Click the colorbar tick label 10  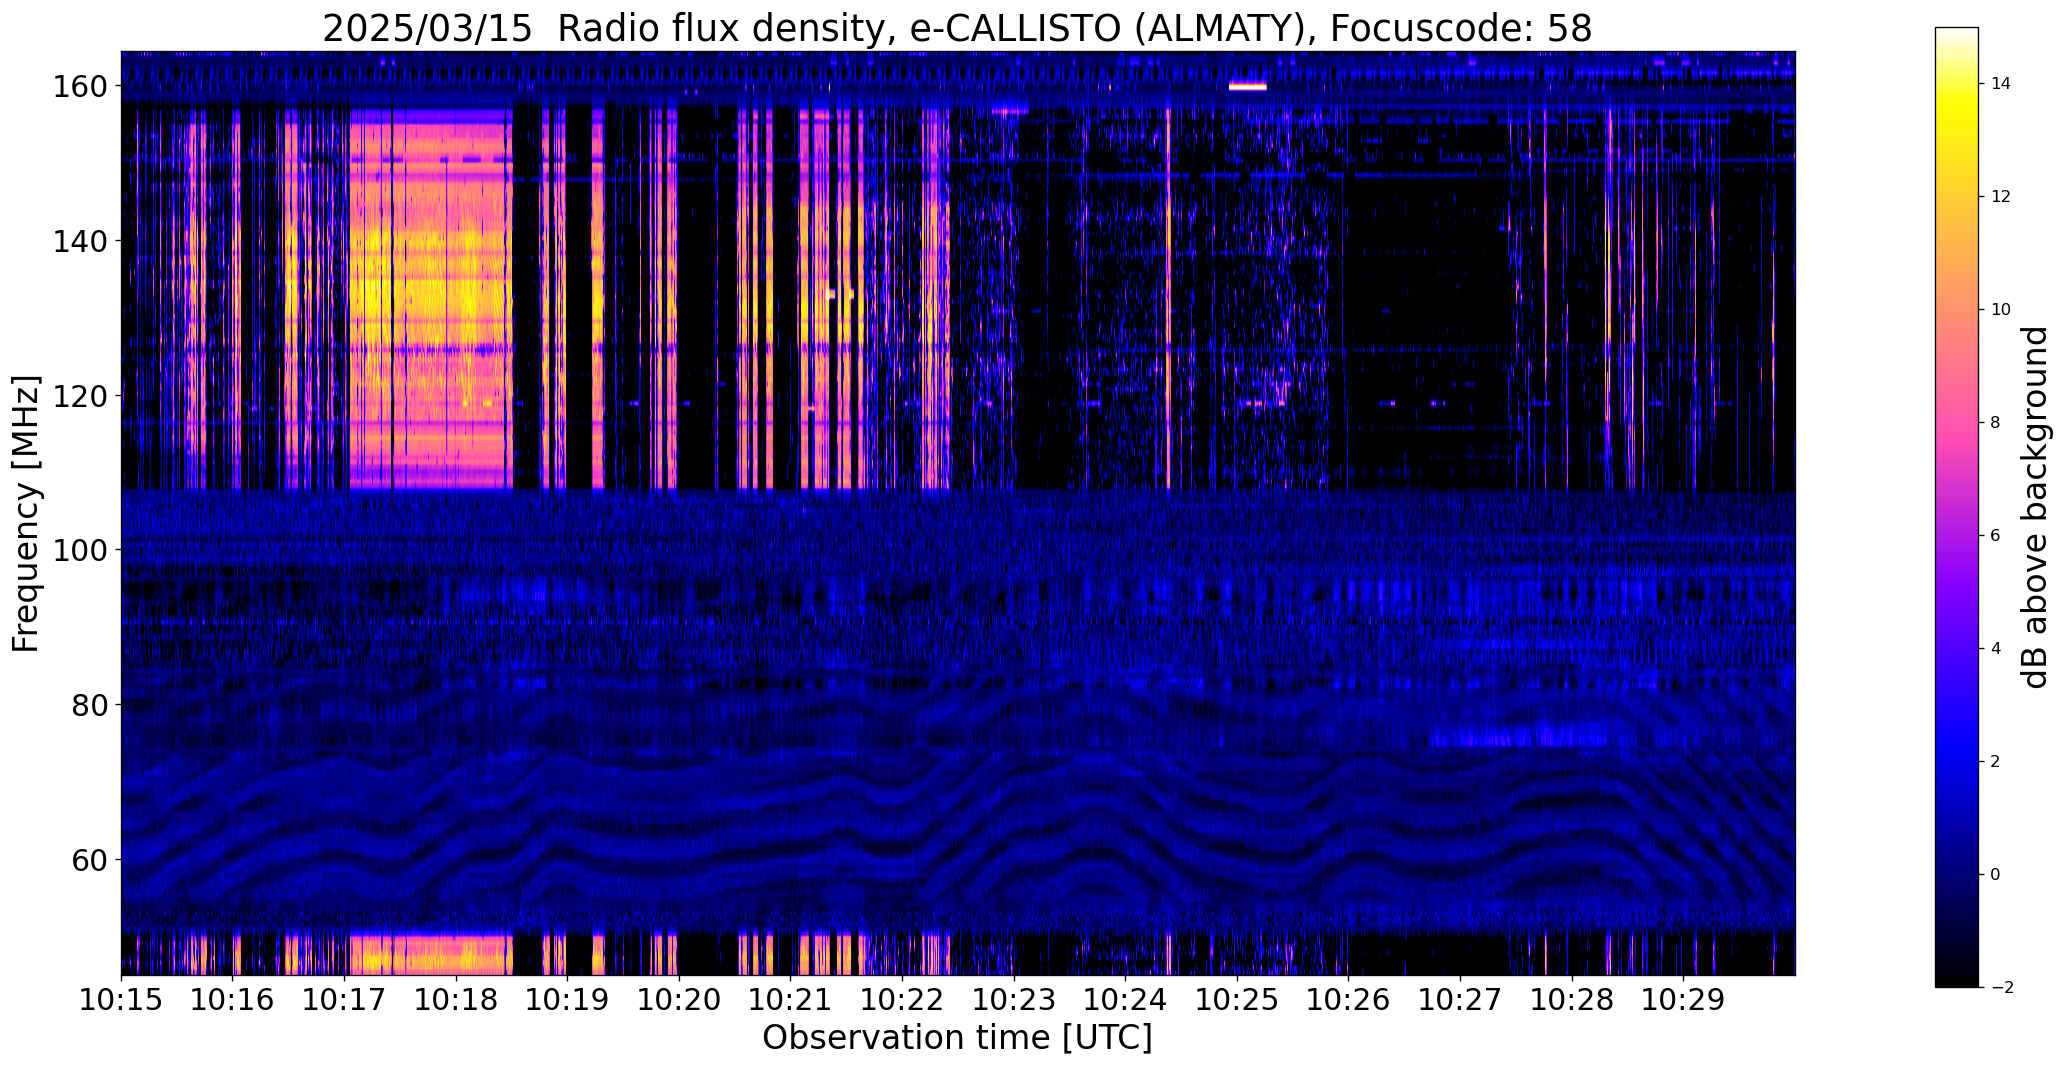(x=2001, y=310)
